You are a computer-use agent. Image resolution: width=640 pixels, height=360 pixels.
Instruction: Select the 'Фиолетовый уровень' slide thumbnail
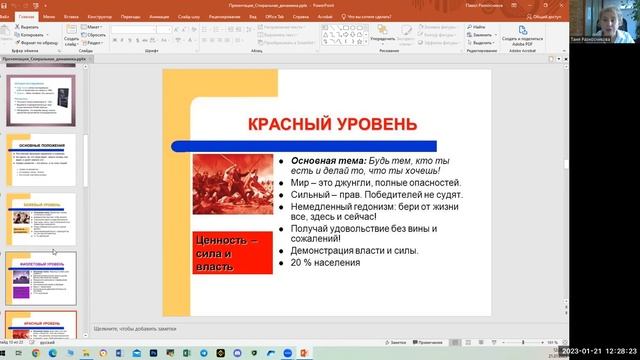41,278
